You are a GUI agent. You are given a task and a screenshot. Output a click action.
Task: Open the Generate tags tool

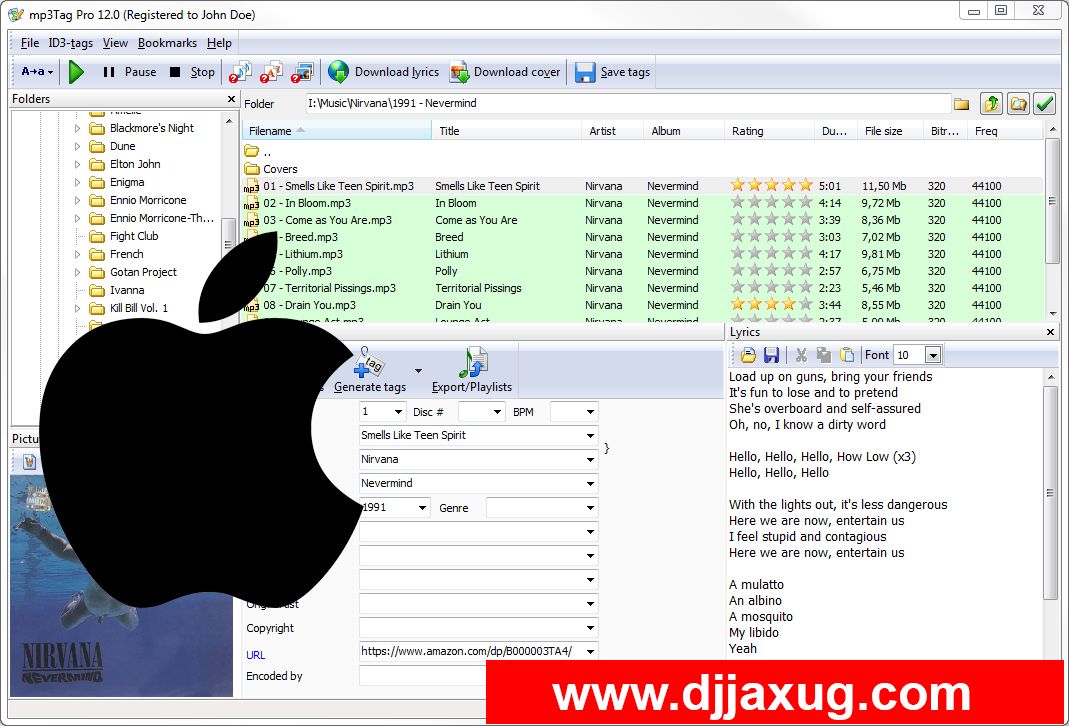[x=370, y=370]
